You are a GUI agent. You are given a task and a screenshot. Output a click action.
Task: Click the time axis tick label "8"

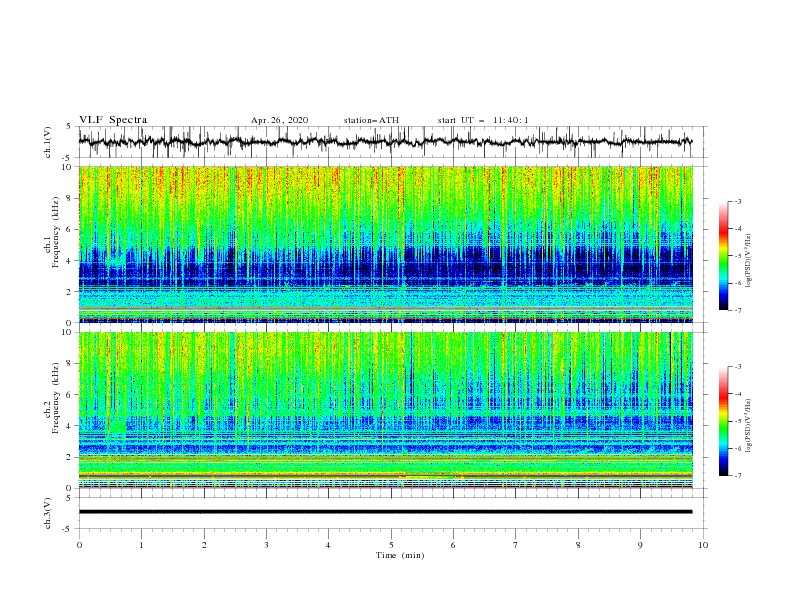coord(578,545)
